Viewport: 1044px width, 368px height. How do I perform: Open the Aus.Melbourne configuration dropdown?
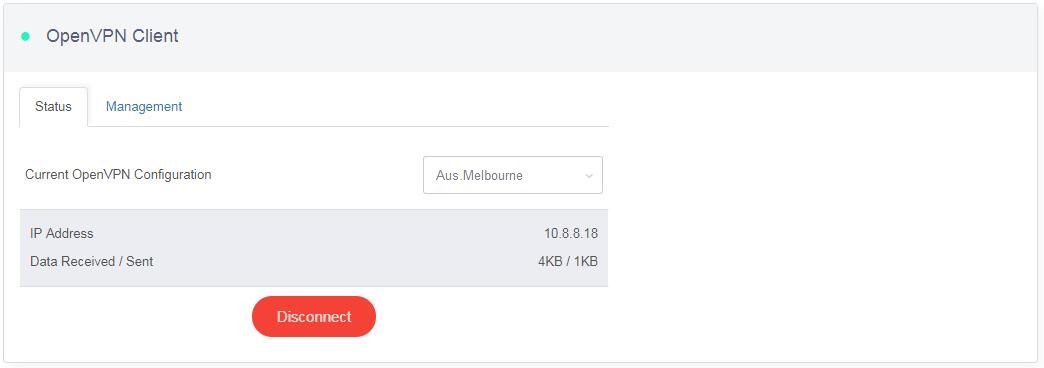pyautogui.click(x=513, y=175)
